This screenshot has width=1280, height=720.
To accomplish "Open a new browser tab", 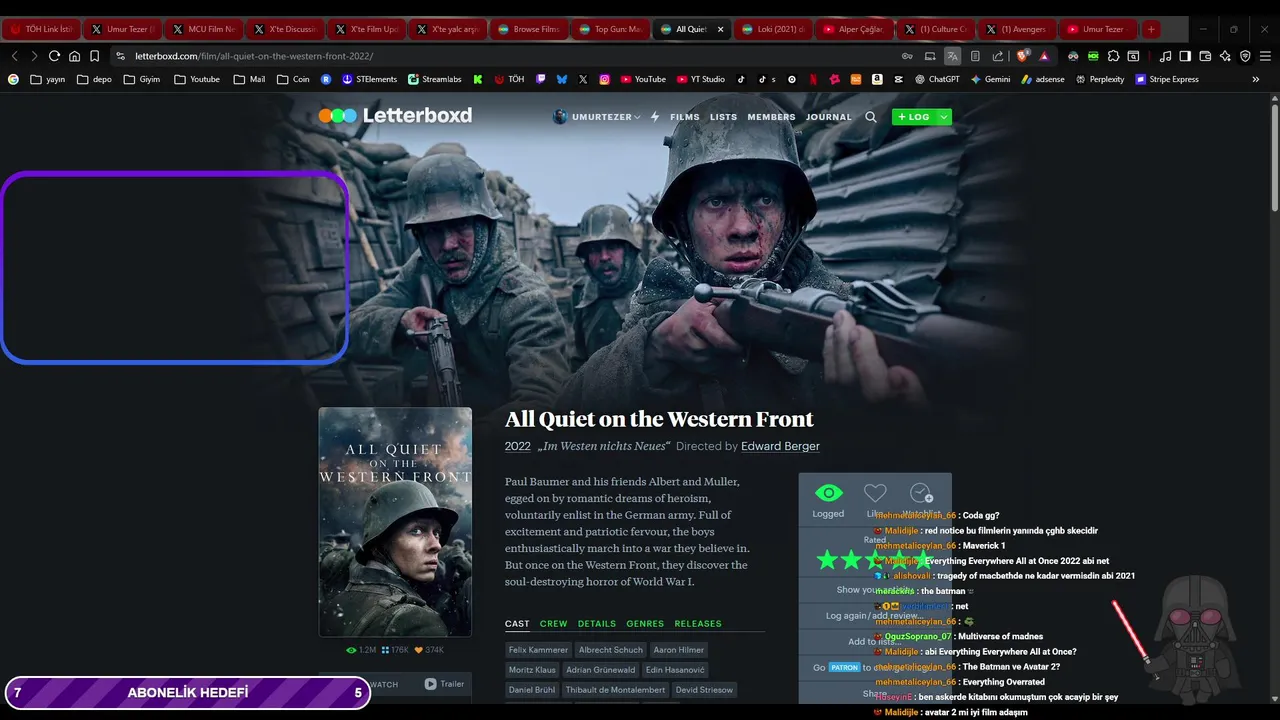I will tap(1151, 29).
